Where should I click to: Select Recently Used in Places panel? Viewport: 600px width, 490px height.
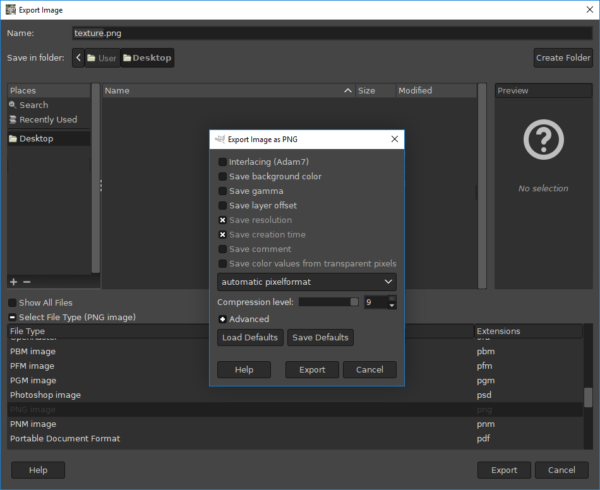click(x=49, y=120)
